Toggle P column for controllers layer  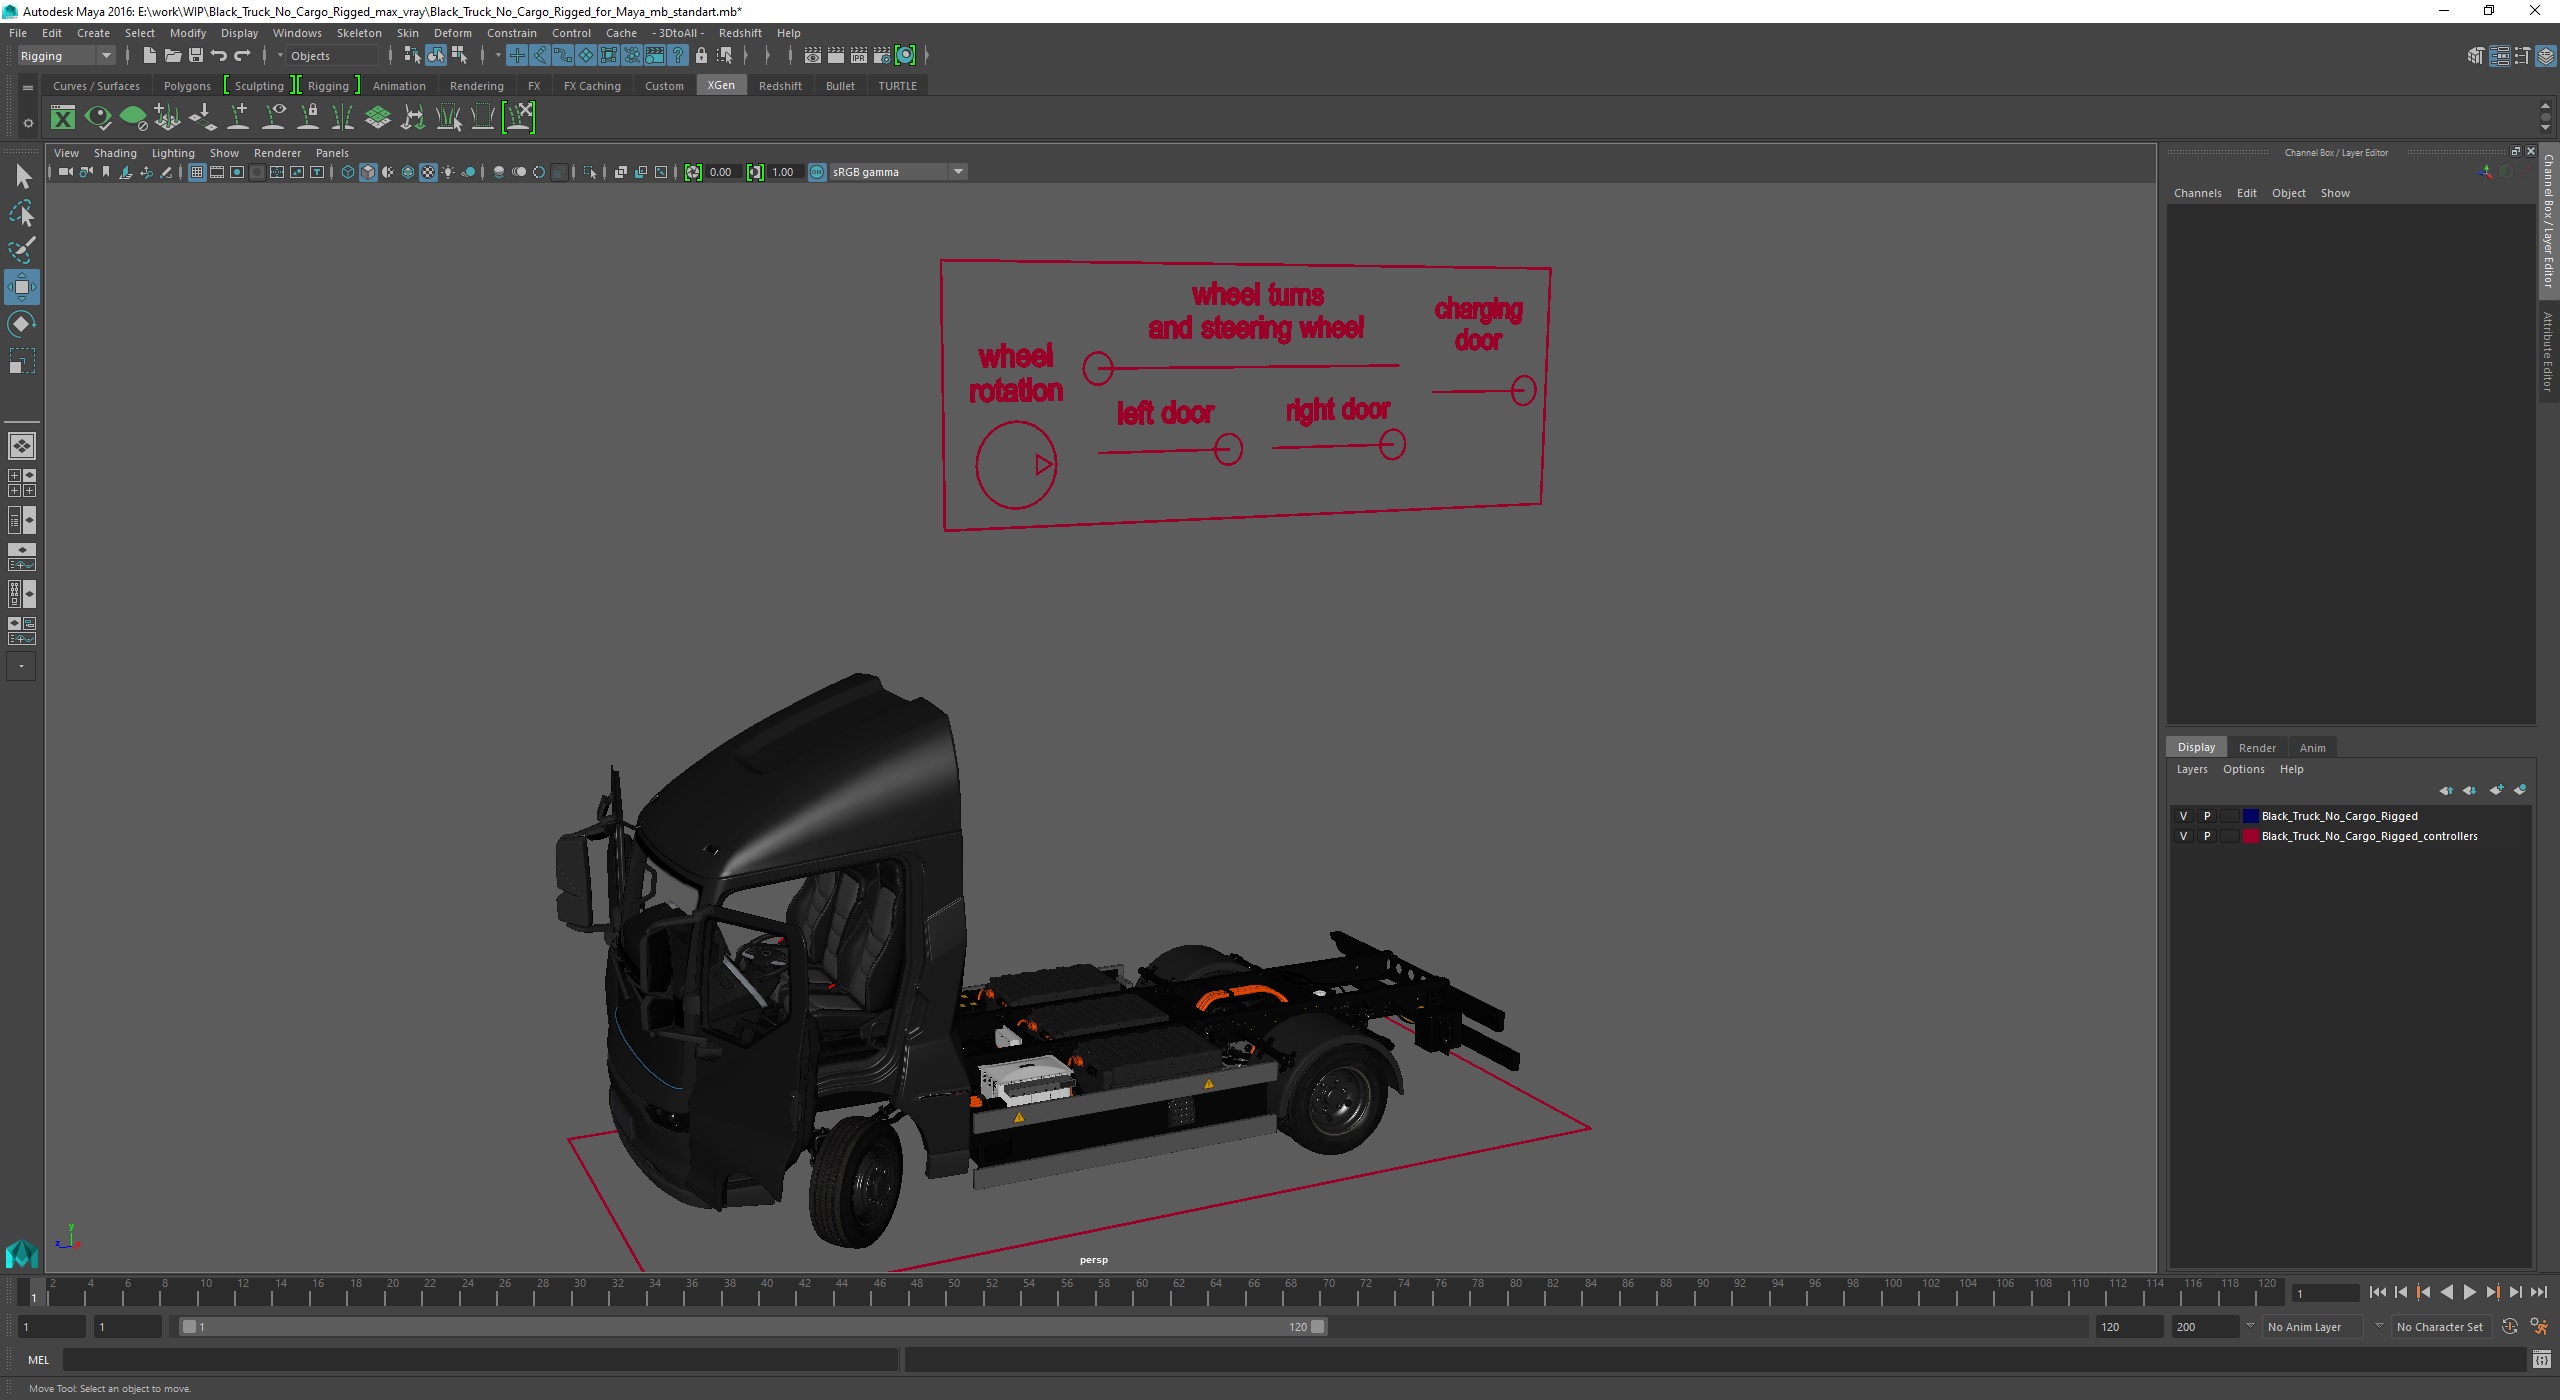pyautogui.click(x=2207, y=836)
